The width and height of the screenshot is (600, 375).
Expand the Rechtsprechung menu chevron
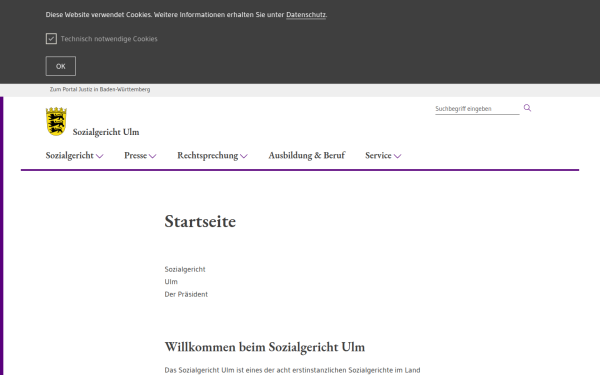(x=244, y=156)
